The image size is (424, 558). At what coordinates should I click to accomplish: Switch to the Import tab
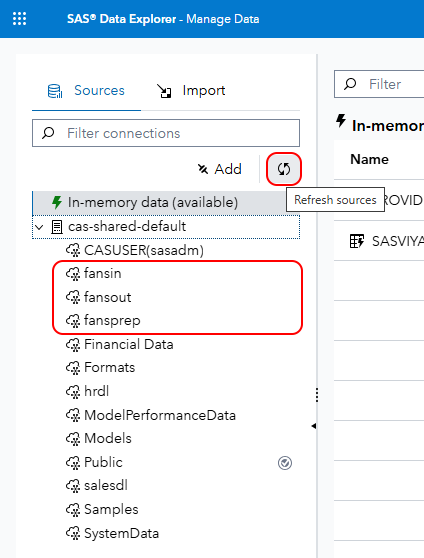point(191,91)
